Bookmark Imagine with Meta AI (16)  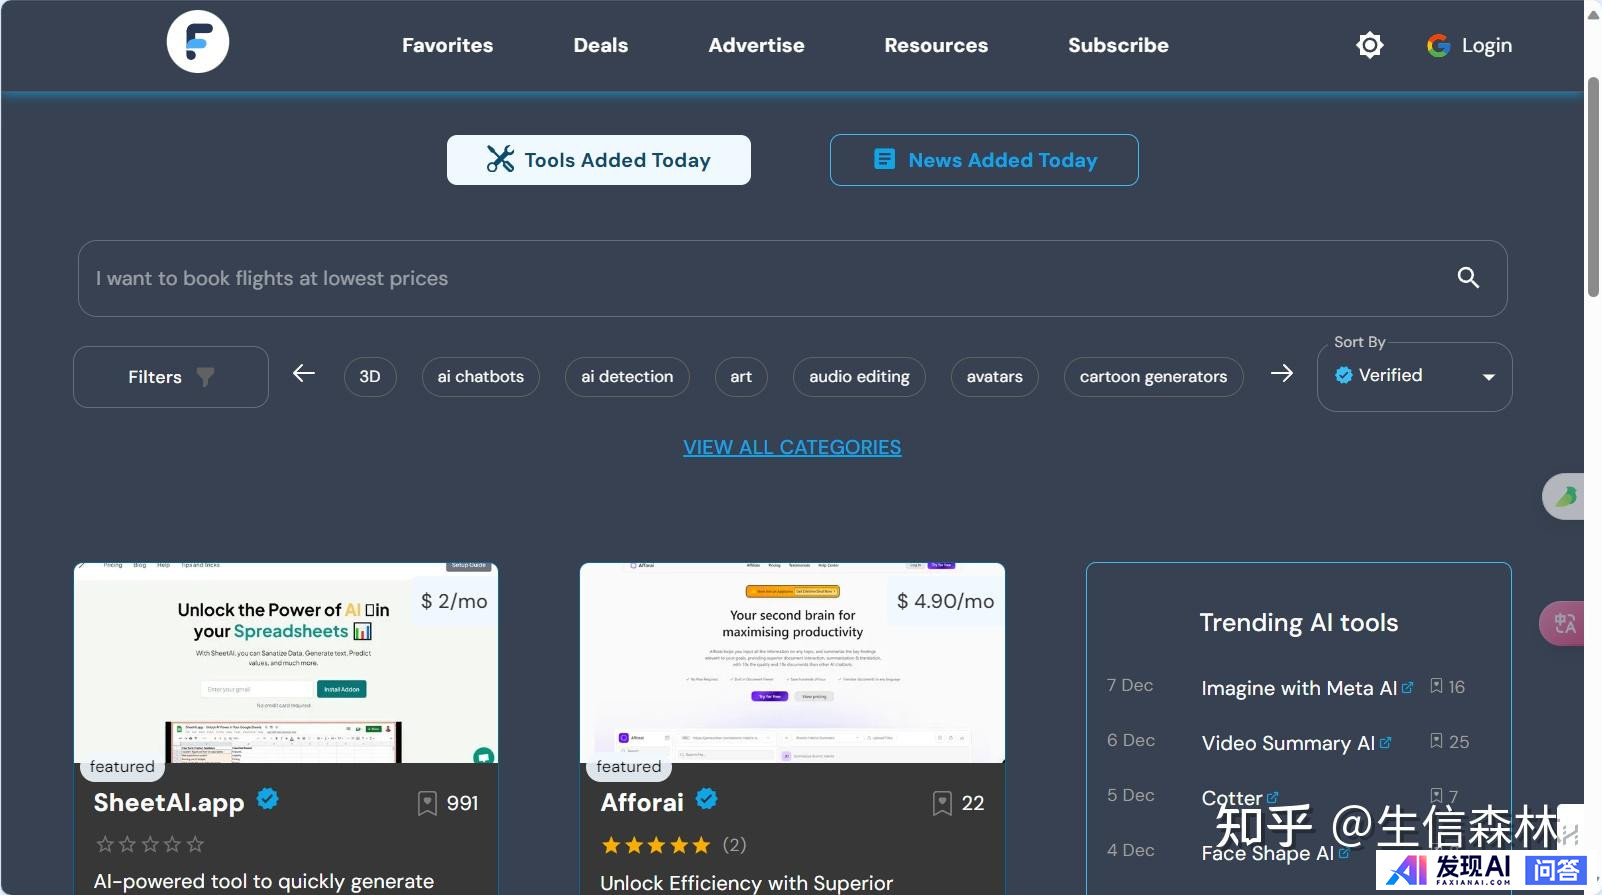coord(1436,687)
